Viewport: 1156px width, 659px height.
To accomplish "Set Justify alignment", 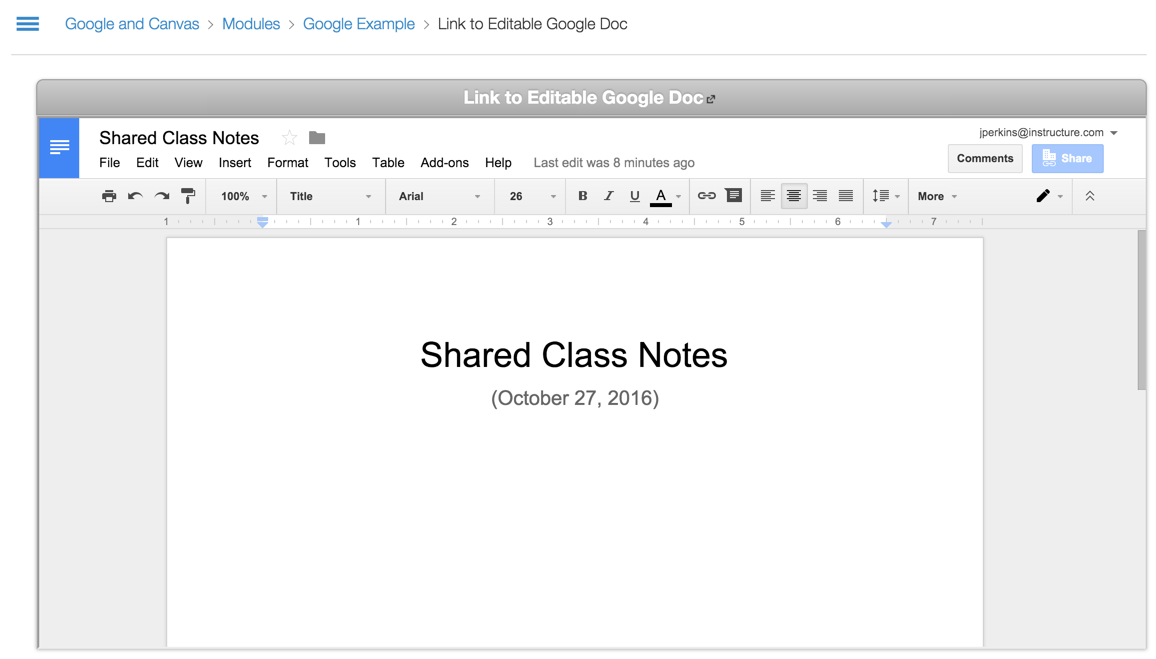I will 846,196.
